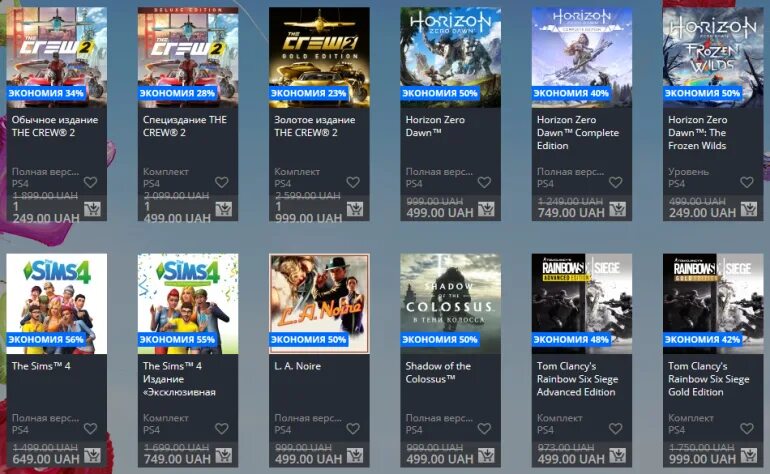The height and width of the screenshot is (474, 770).
Task: Toggle wishlist heart for Спецздание THE CREW 2
Action: point(221,182)
